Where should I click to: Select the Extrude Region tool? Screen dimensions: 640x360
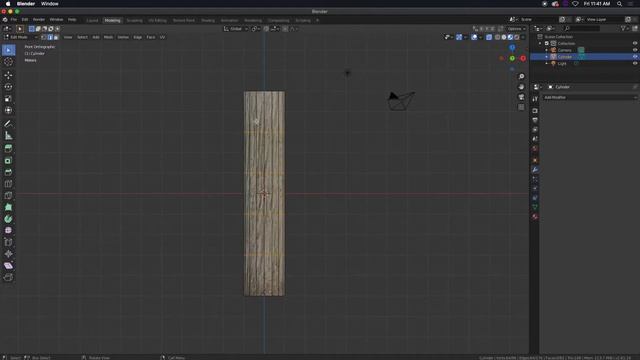click(9, 149)
